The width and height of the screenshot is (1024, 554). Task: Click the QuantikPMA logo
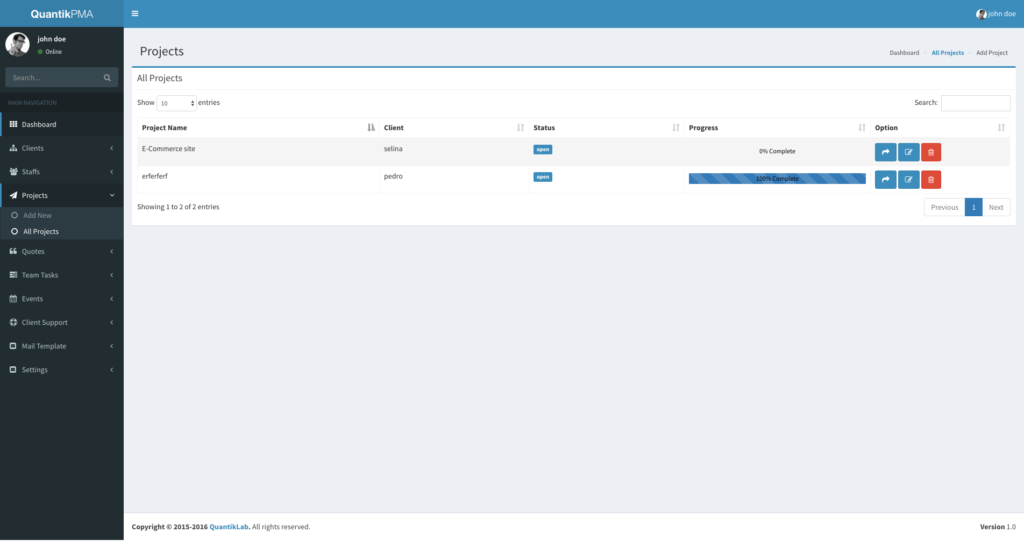pyautogui.click(x=62, y=14)
